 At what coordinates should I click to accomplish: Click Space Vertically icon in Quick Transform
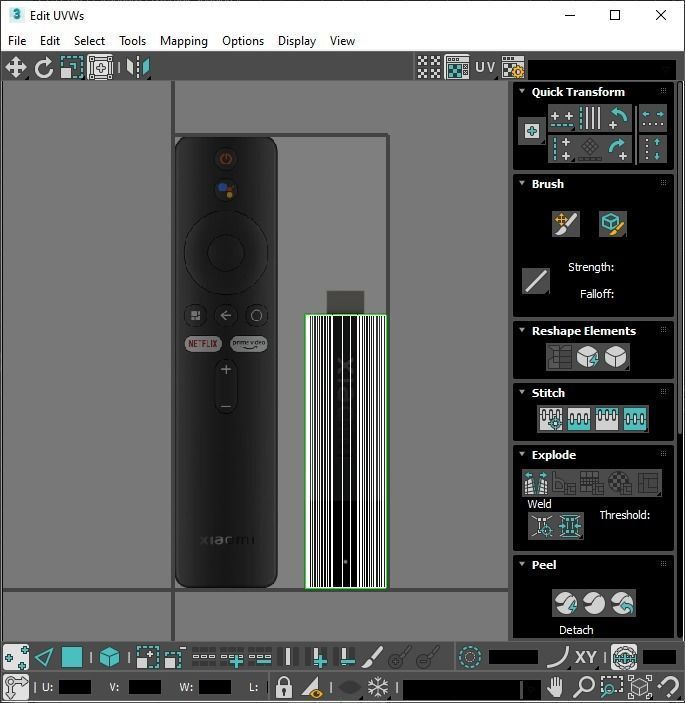click(x=653, y=149)
